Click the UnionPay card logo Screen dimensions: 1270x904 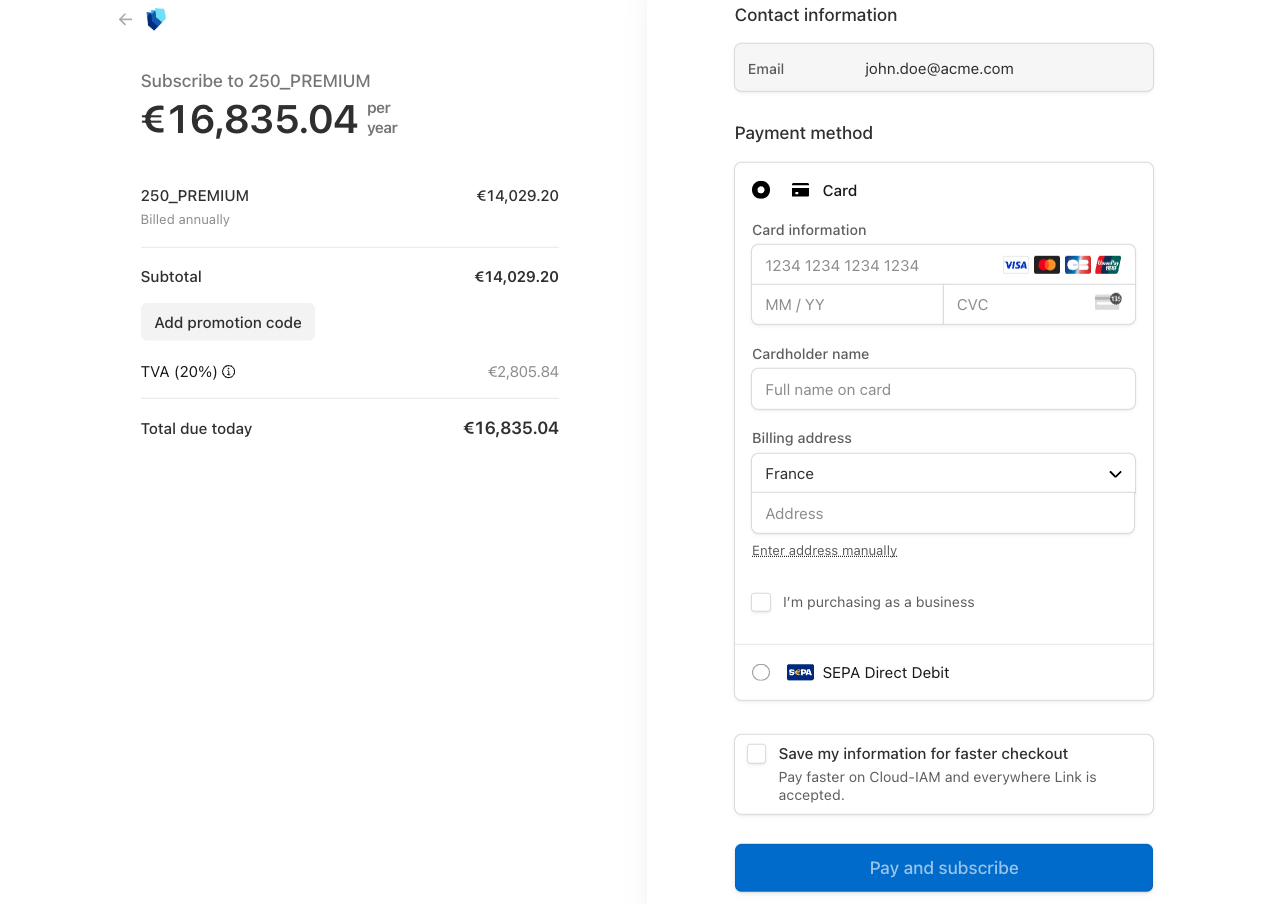coord(1108,265)
